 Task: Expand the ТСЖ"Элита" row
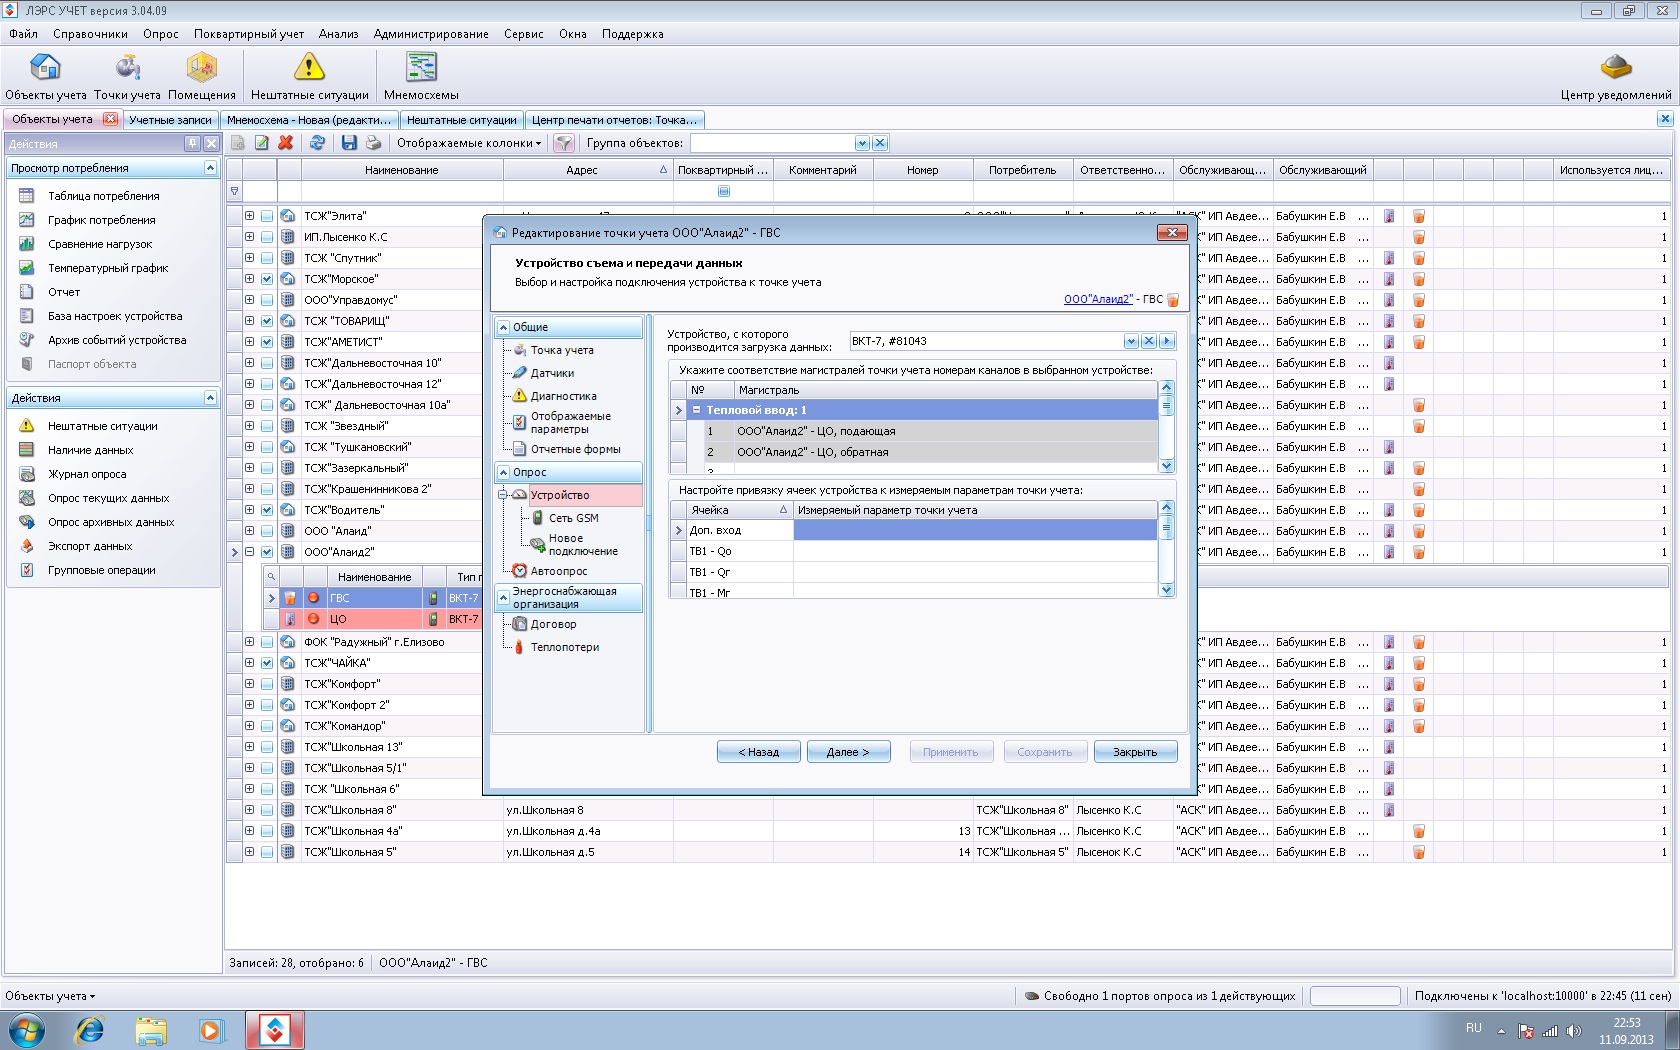click(249, 216)
